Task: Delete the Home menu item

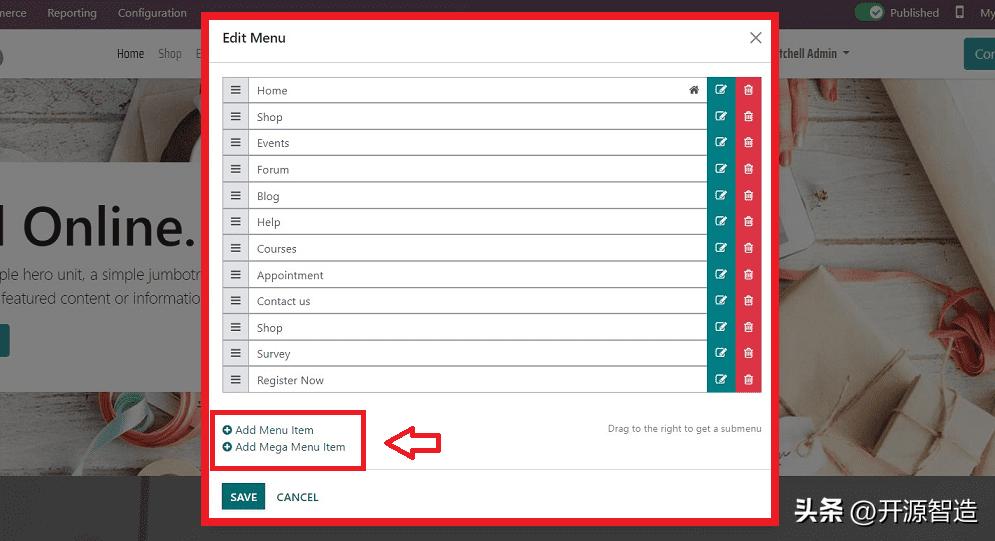Action: [x=748, y=90]
